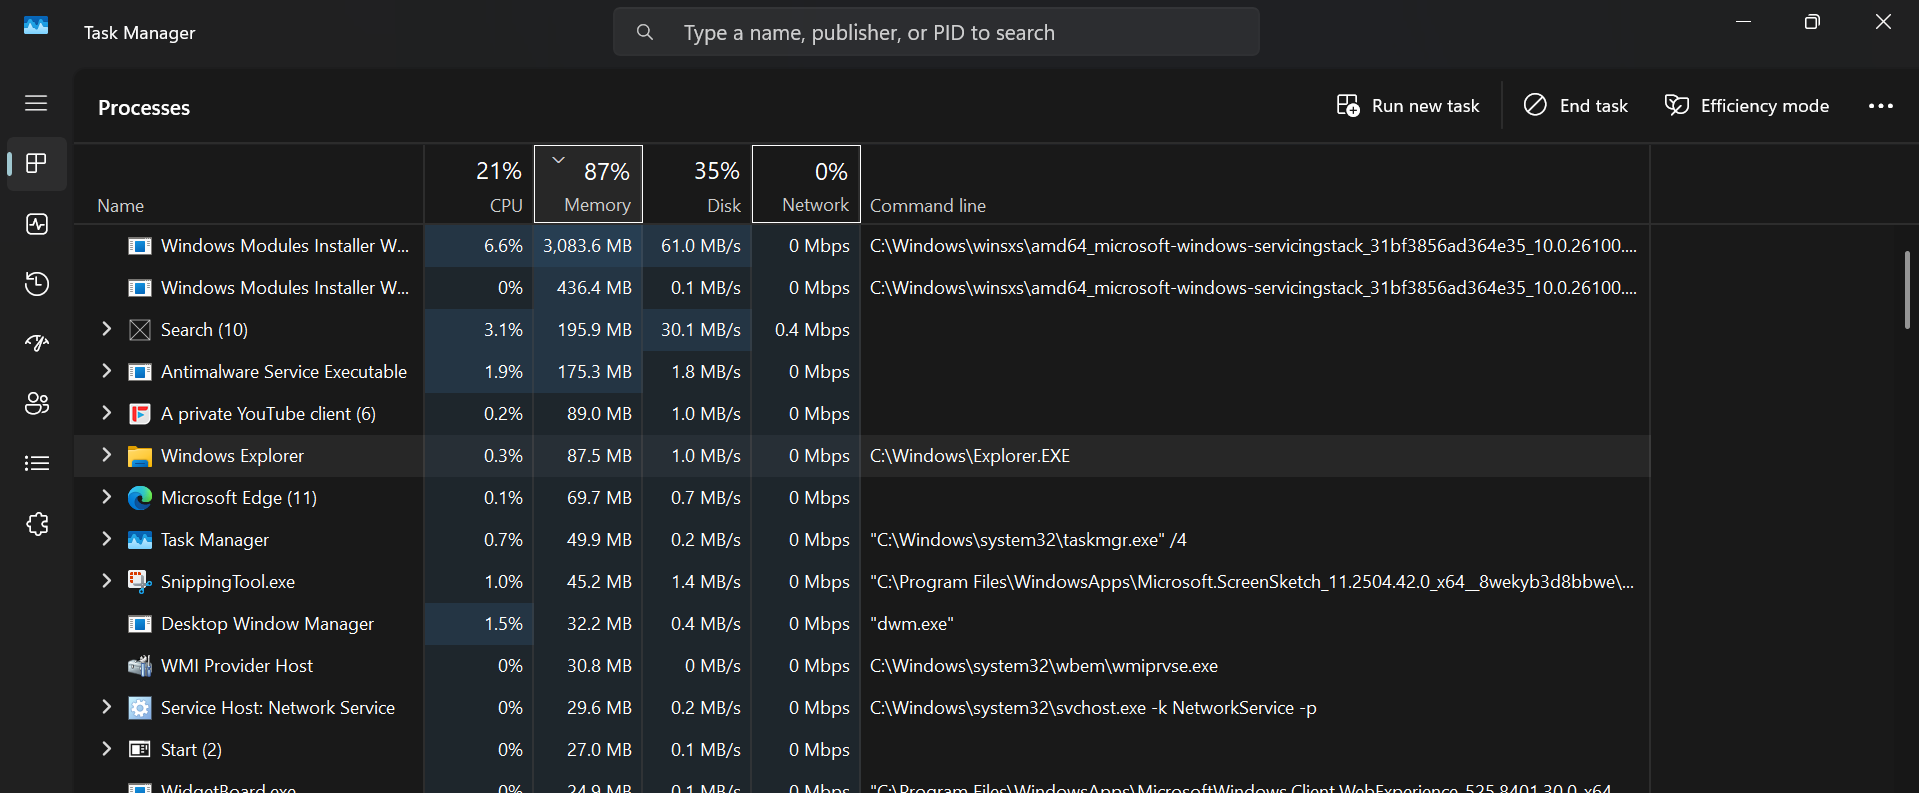Click the search magnifier icon
The height and width of the screenshot is (793, 1919).
[x=645, y=32]
